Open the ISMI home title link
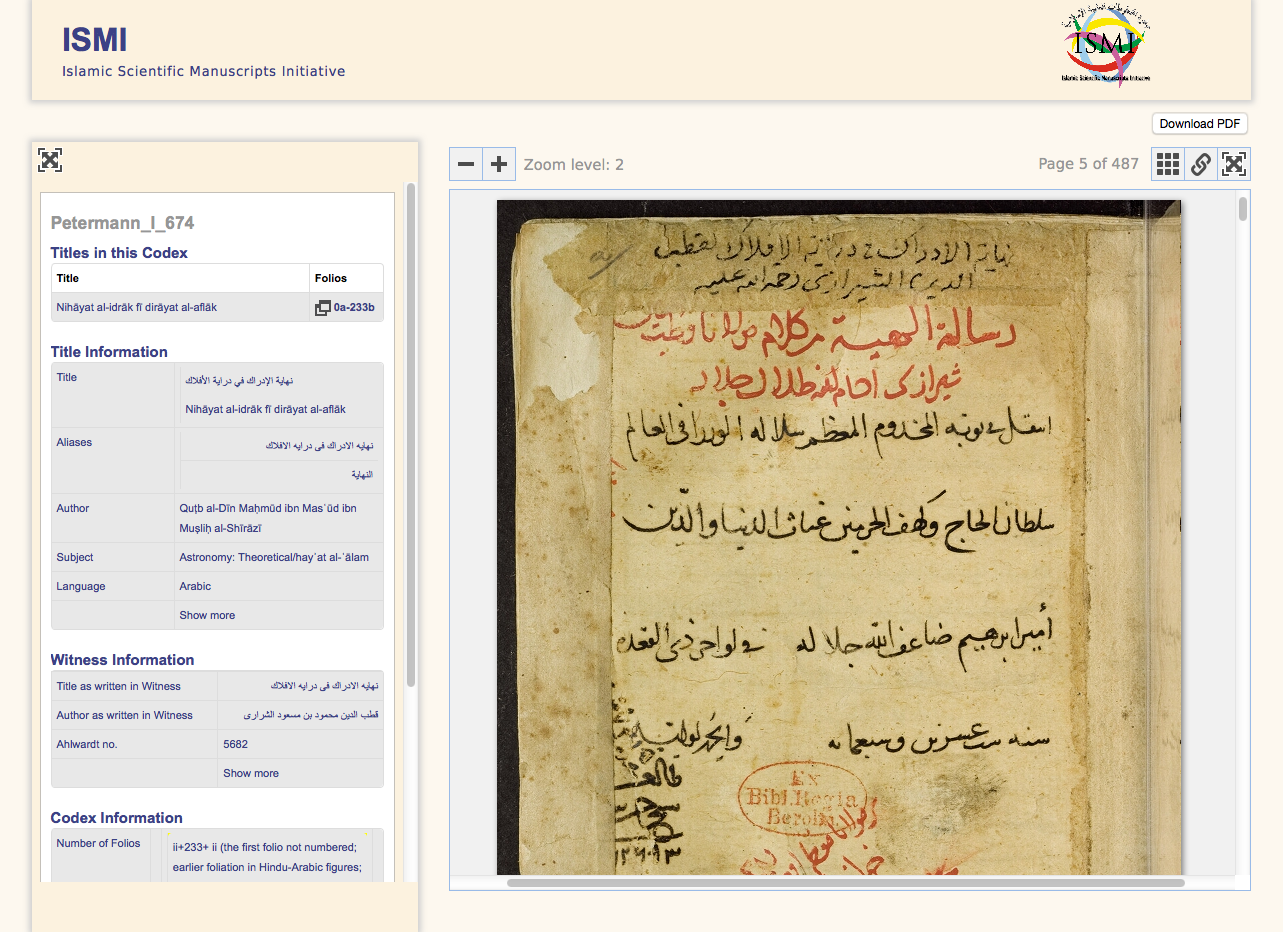This screenshot has height=932, width=1283. pos(94,39)
